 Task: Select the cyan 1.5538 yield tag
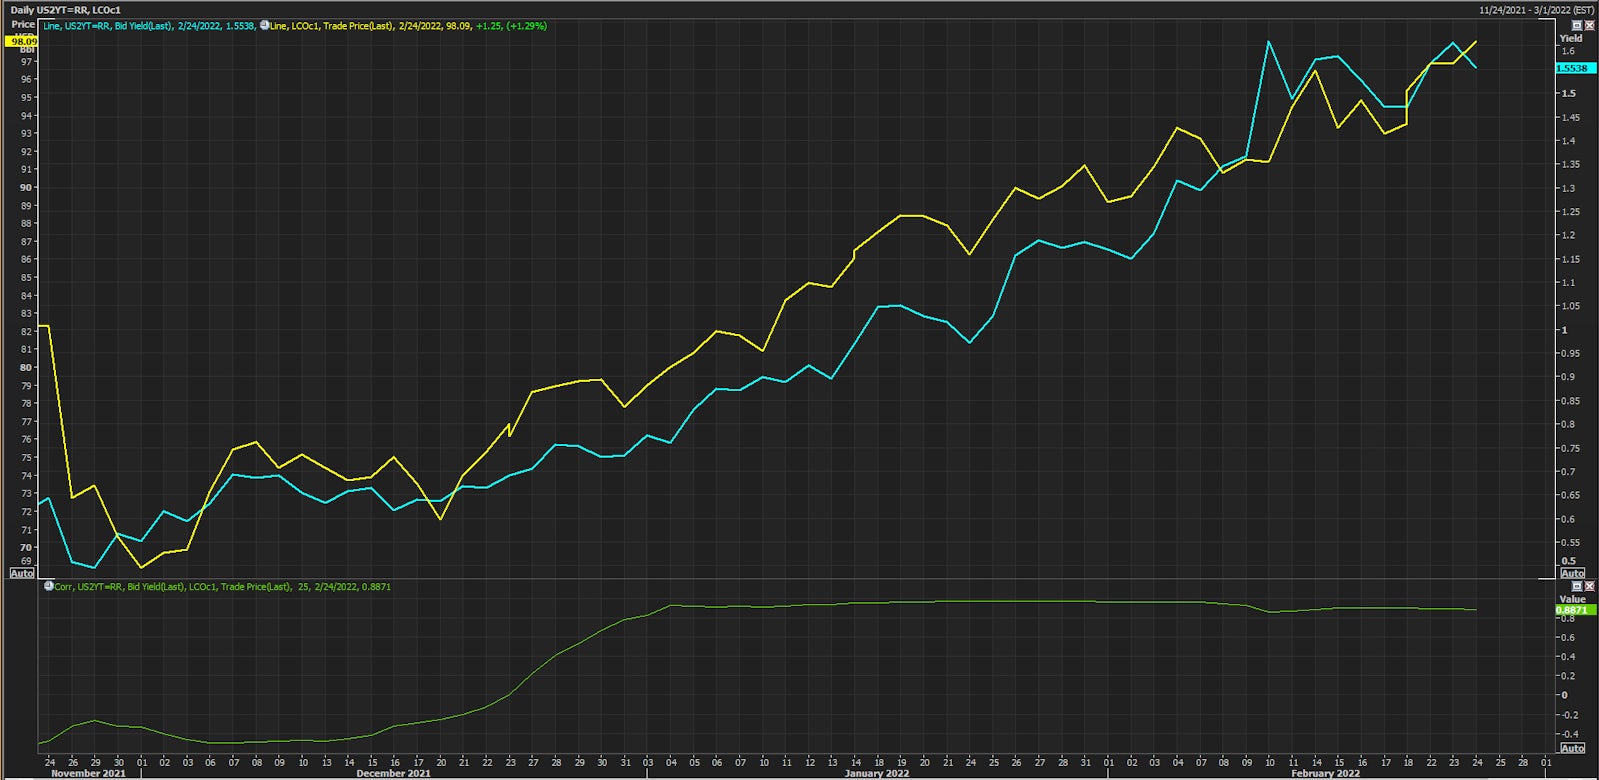[x=1572, y=68]
